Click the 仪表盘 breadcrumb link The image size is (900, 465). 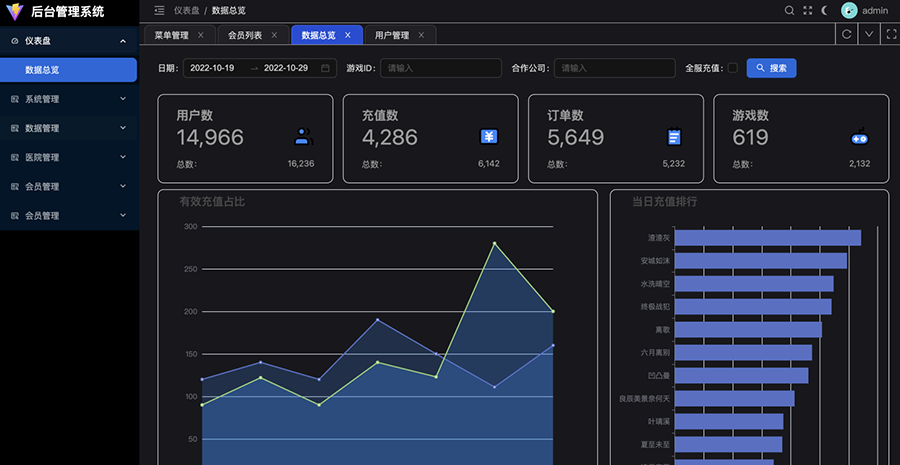point(187,10)
